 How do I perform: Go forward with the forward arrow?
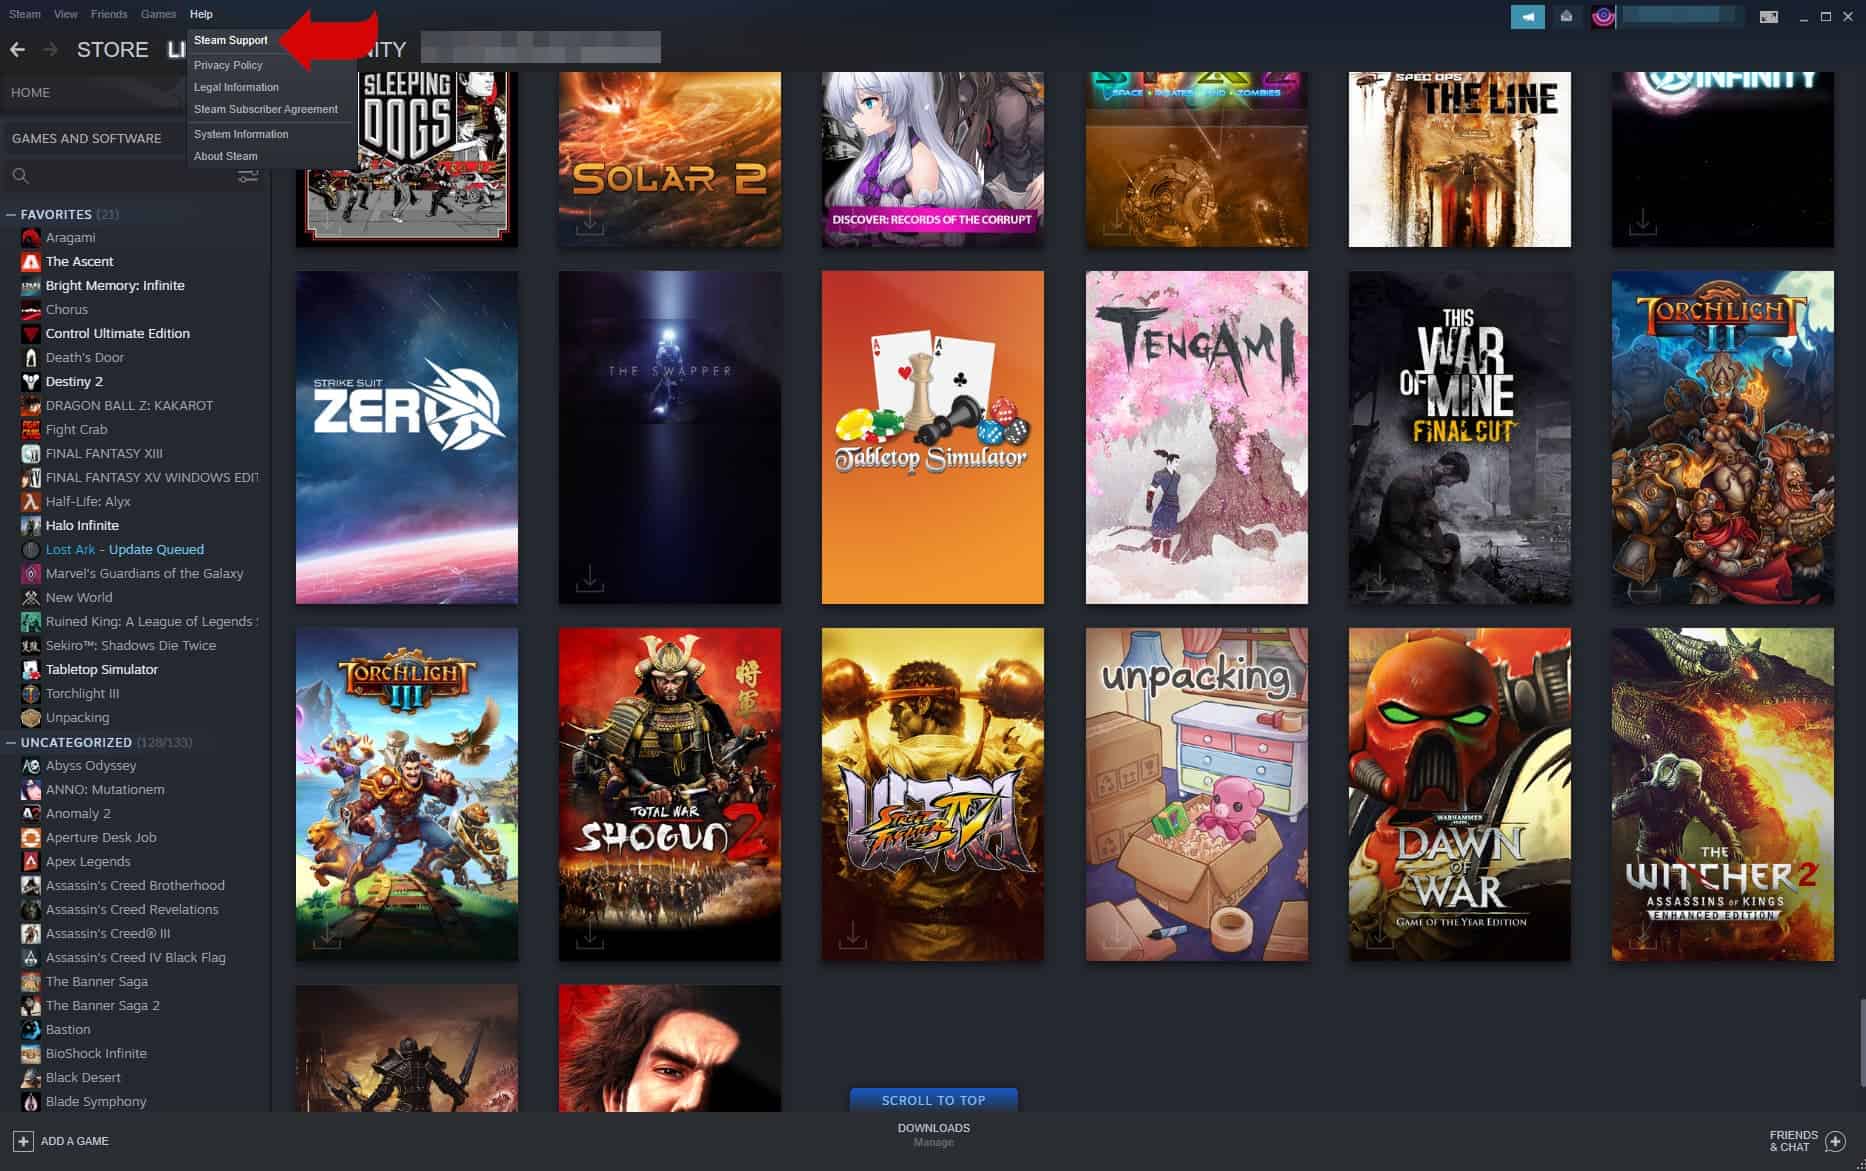click(x=50, y=49)
